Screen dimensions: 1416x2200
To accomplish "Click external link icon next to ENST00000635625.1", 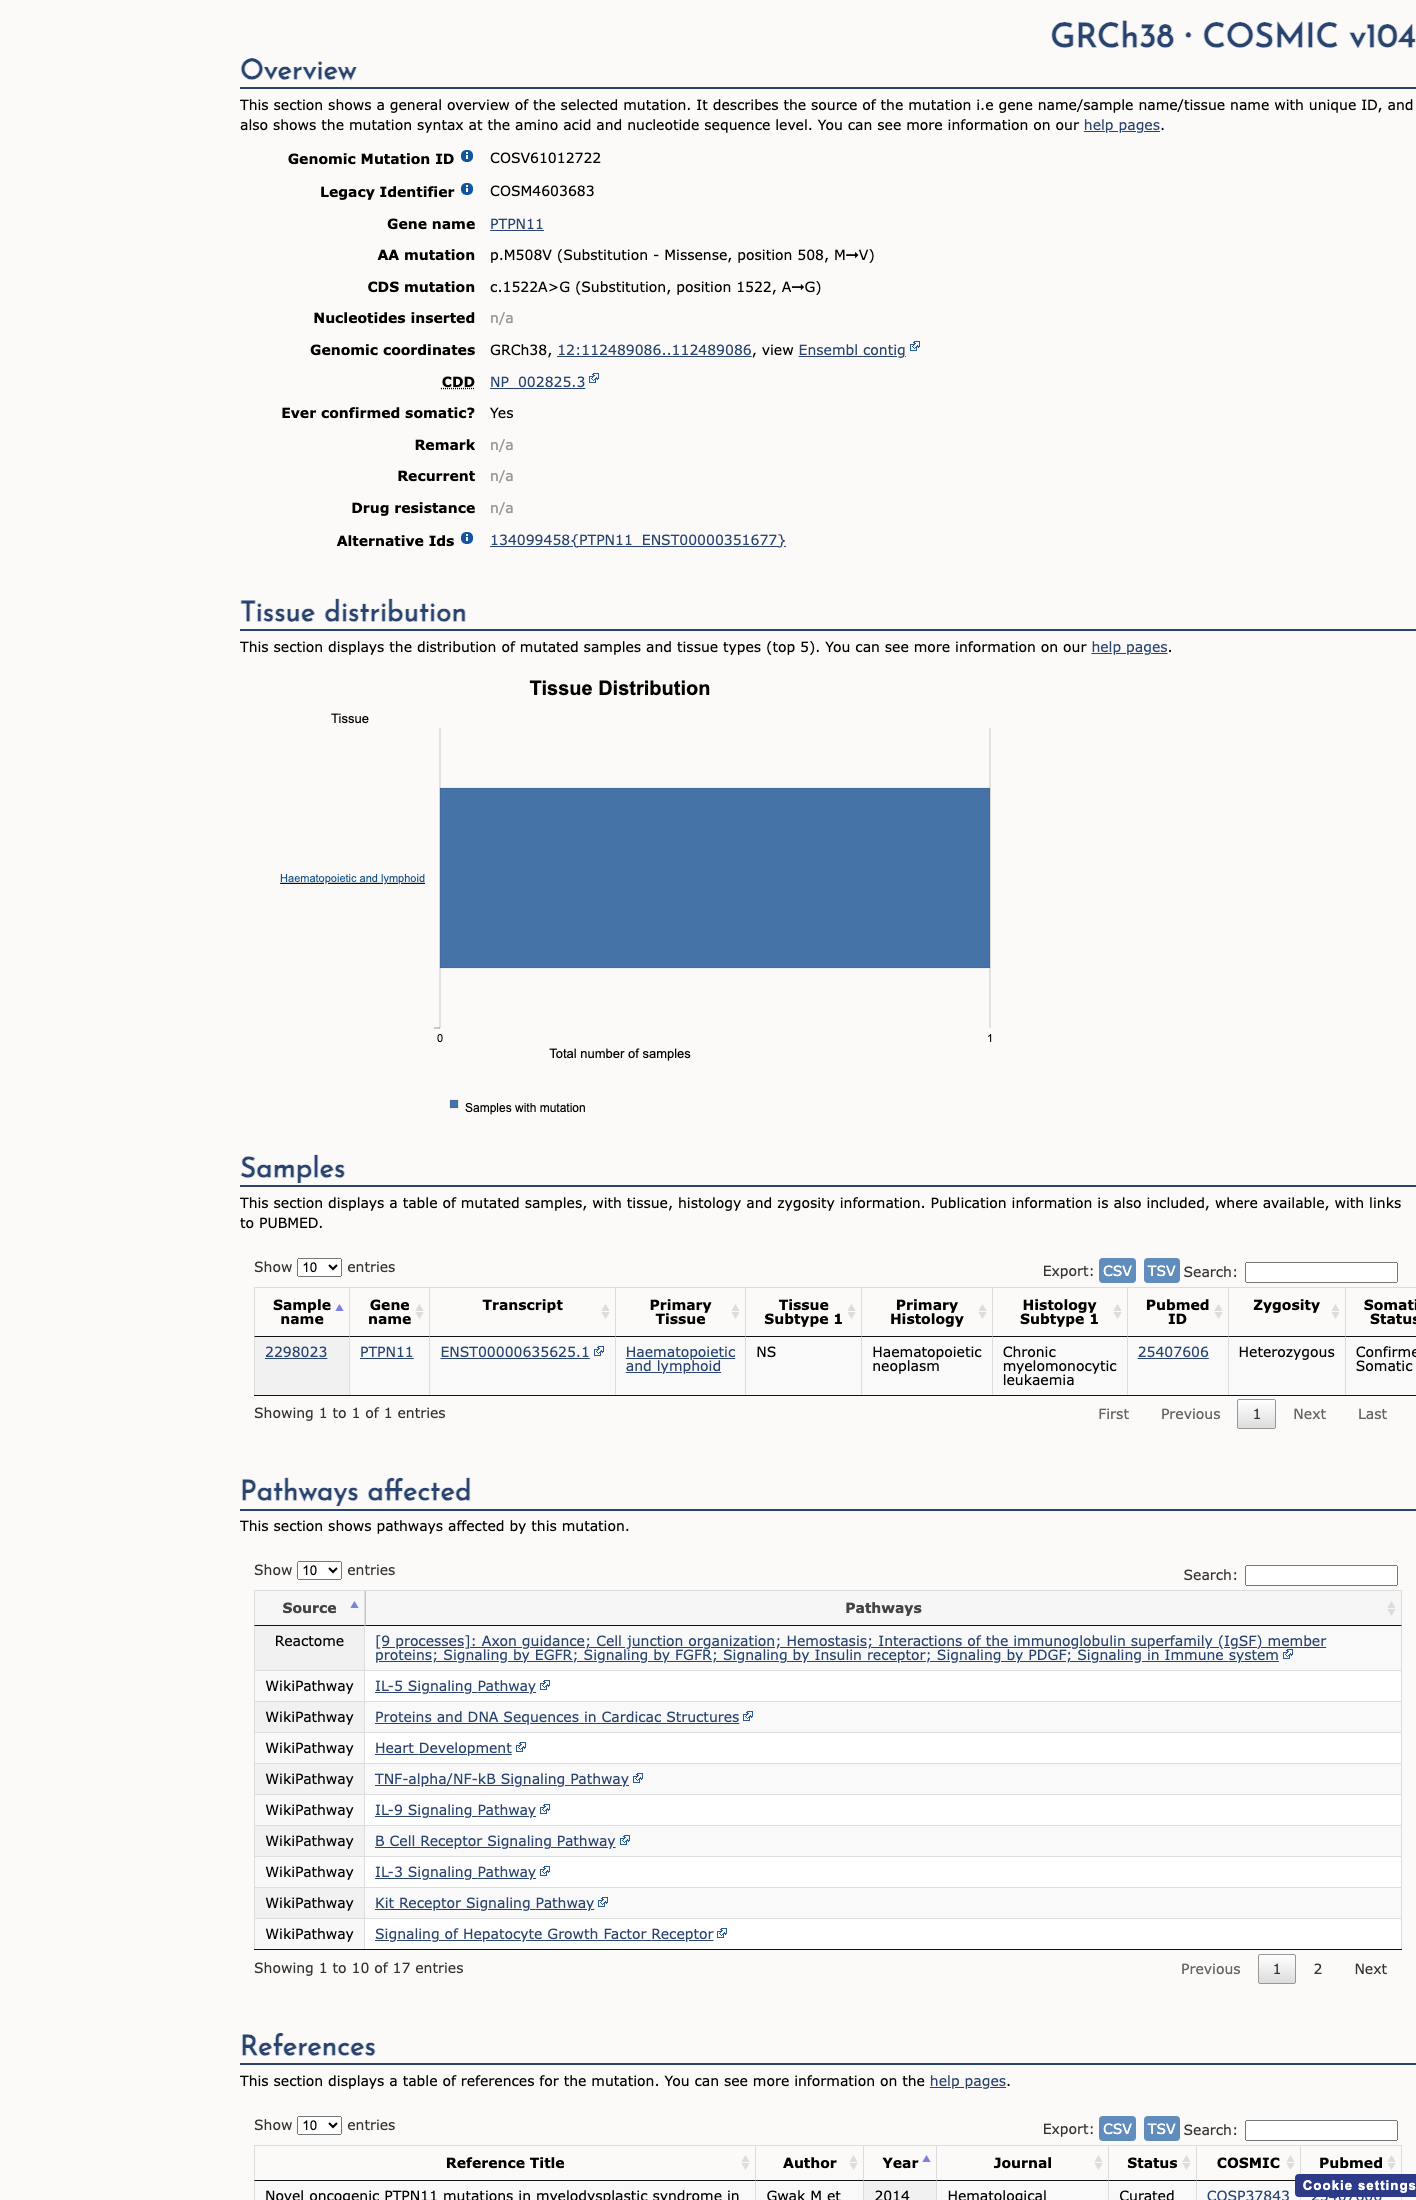I will (x=599, y=1351).
